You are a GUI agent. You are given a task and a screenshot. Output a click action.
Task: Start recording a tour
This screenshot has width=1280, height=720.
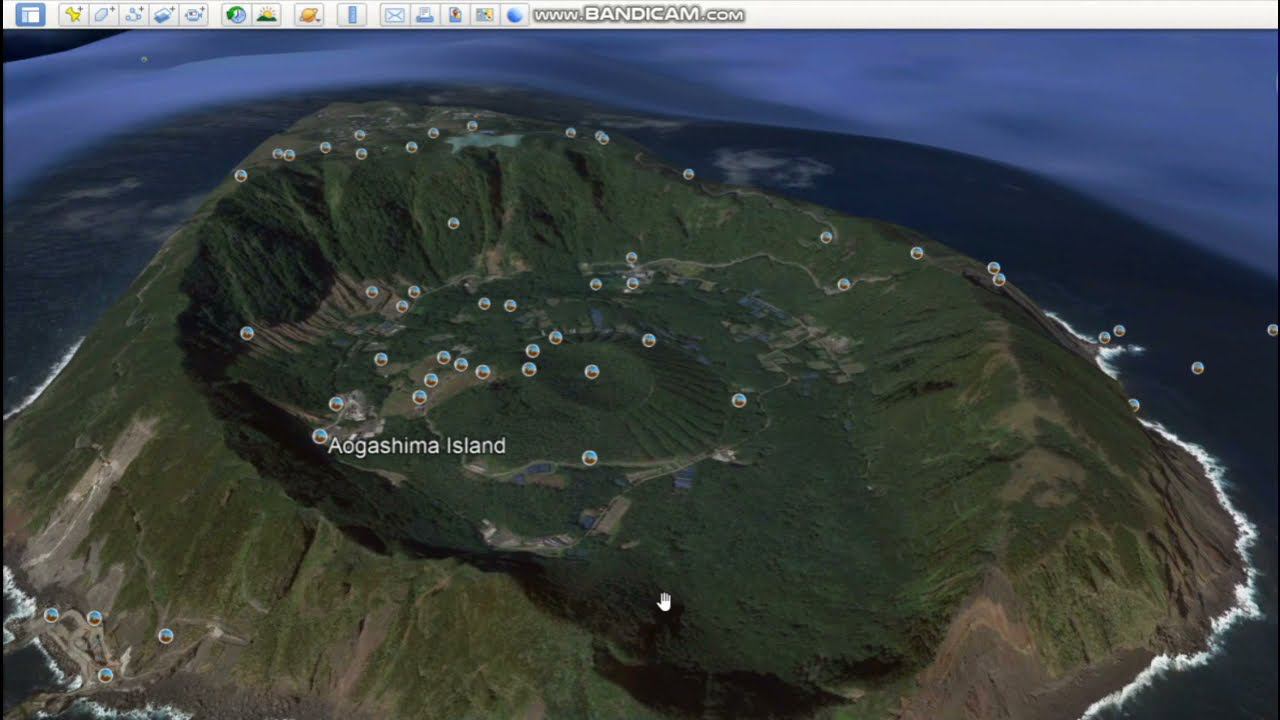(x=195, y=15)
